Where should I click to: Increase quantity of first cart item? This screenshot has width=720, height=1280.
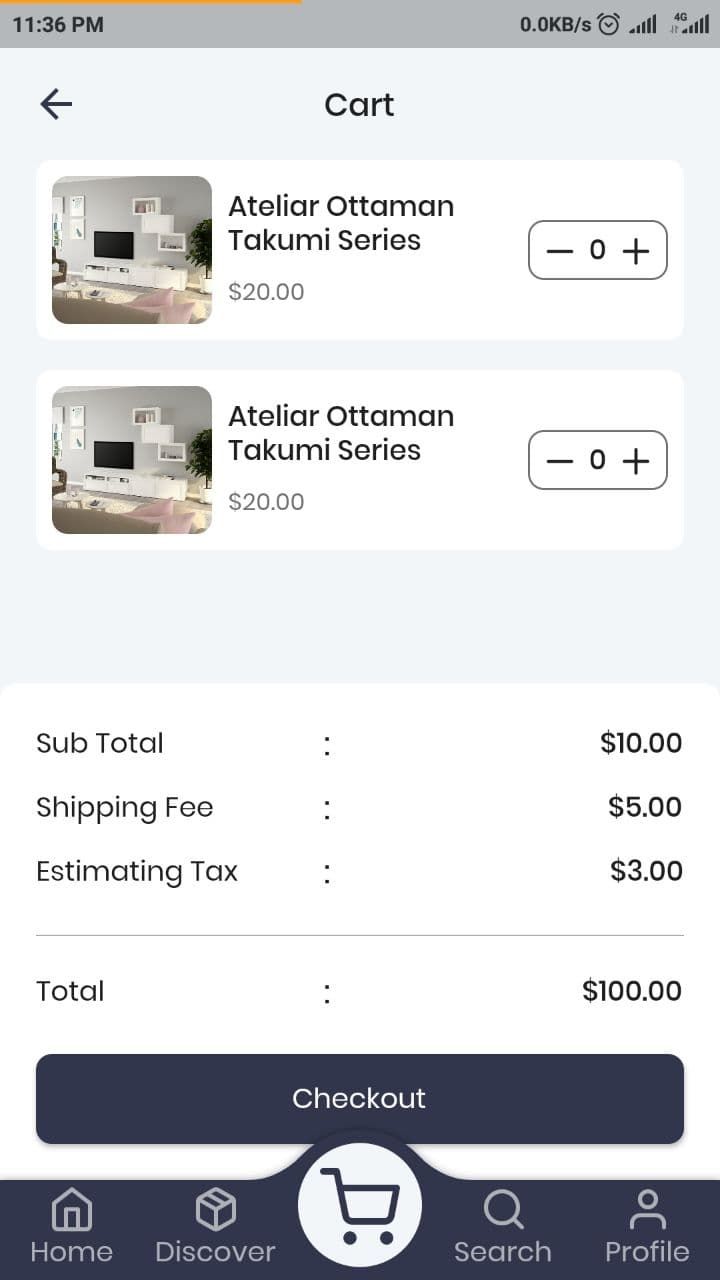[x=636, y=251]
